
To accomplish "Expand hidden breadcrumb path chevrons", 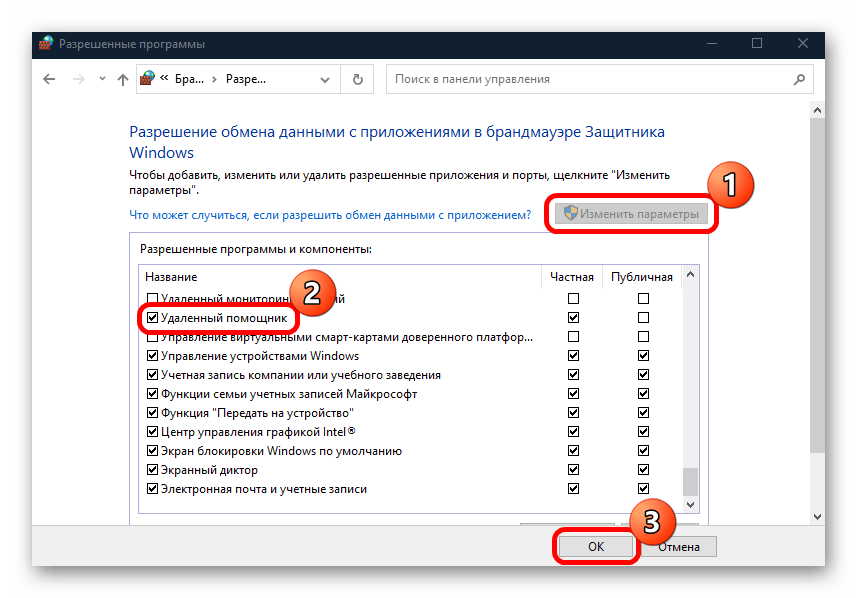I will [x=164, y=78].
